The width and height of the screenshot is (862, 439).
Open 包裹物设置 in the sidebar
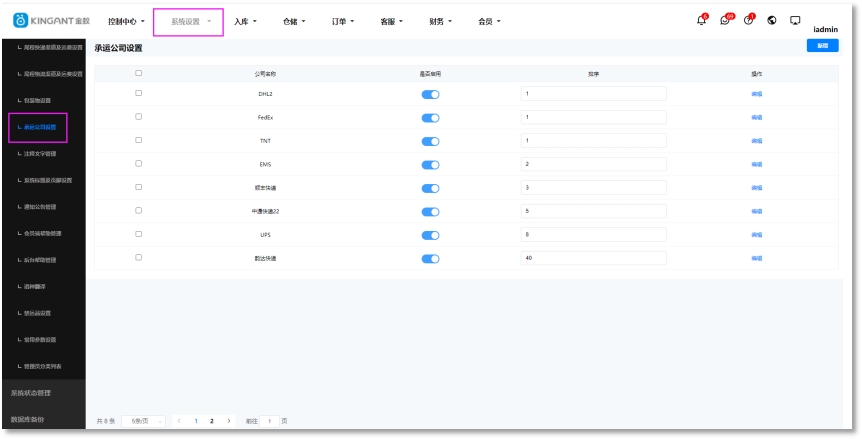[37, 101]
